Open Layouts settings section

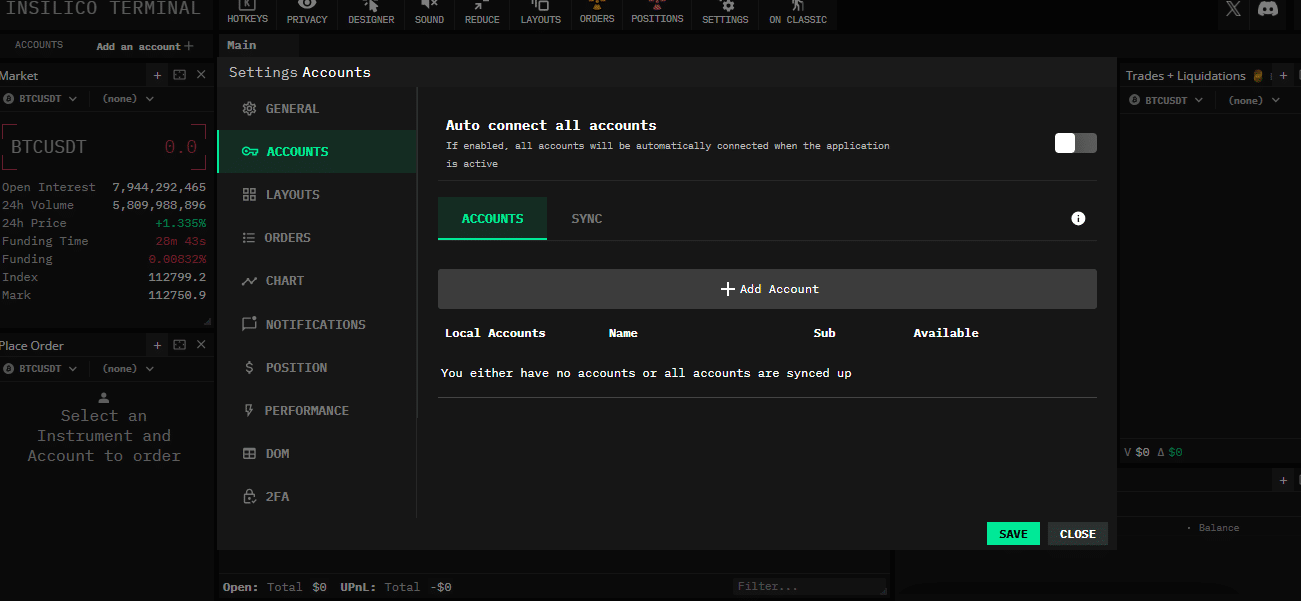click(317, 195)
